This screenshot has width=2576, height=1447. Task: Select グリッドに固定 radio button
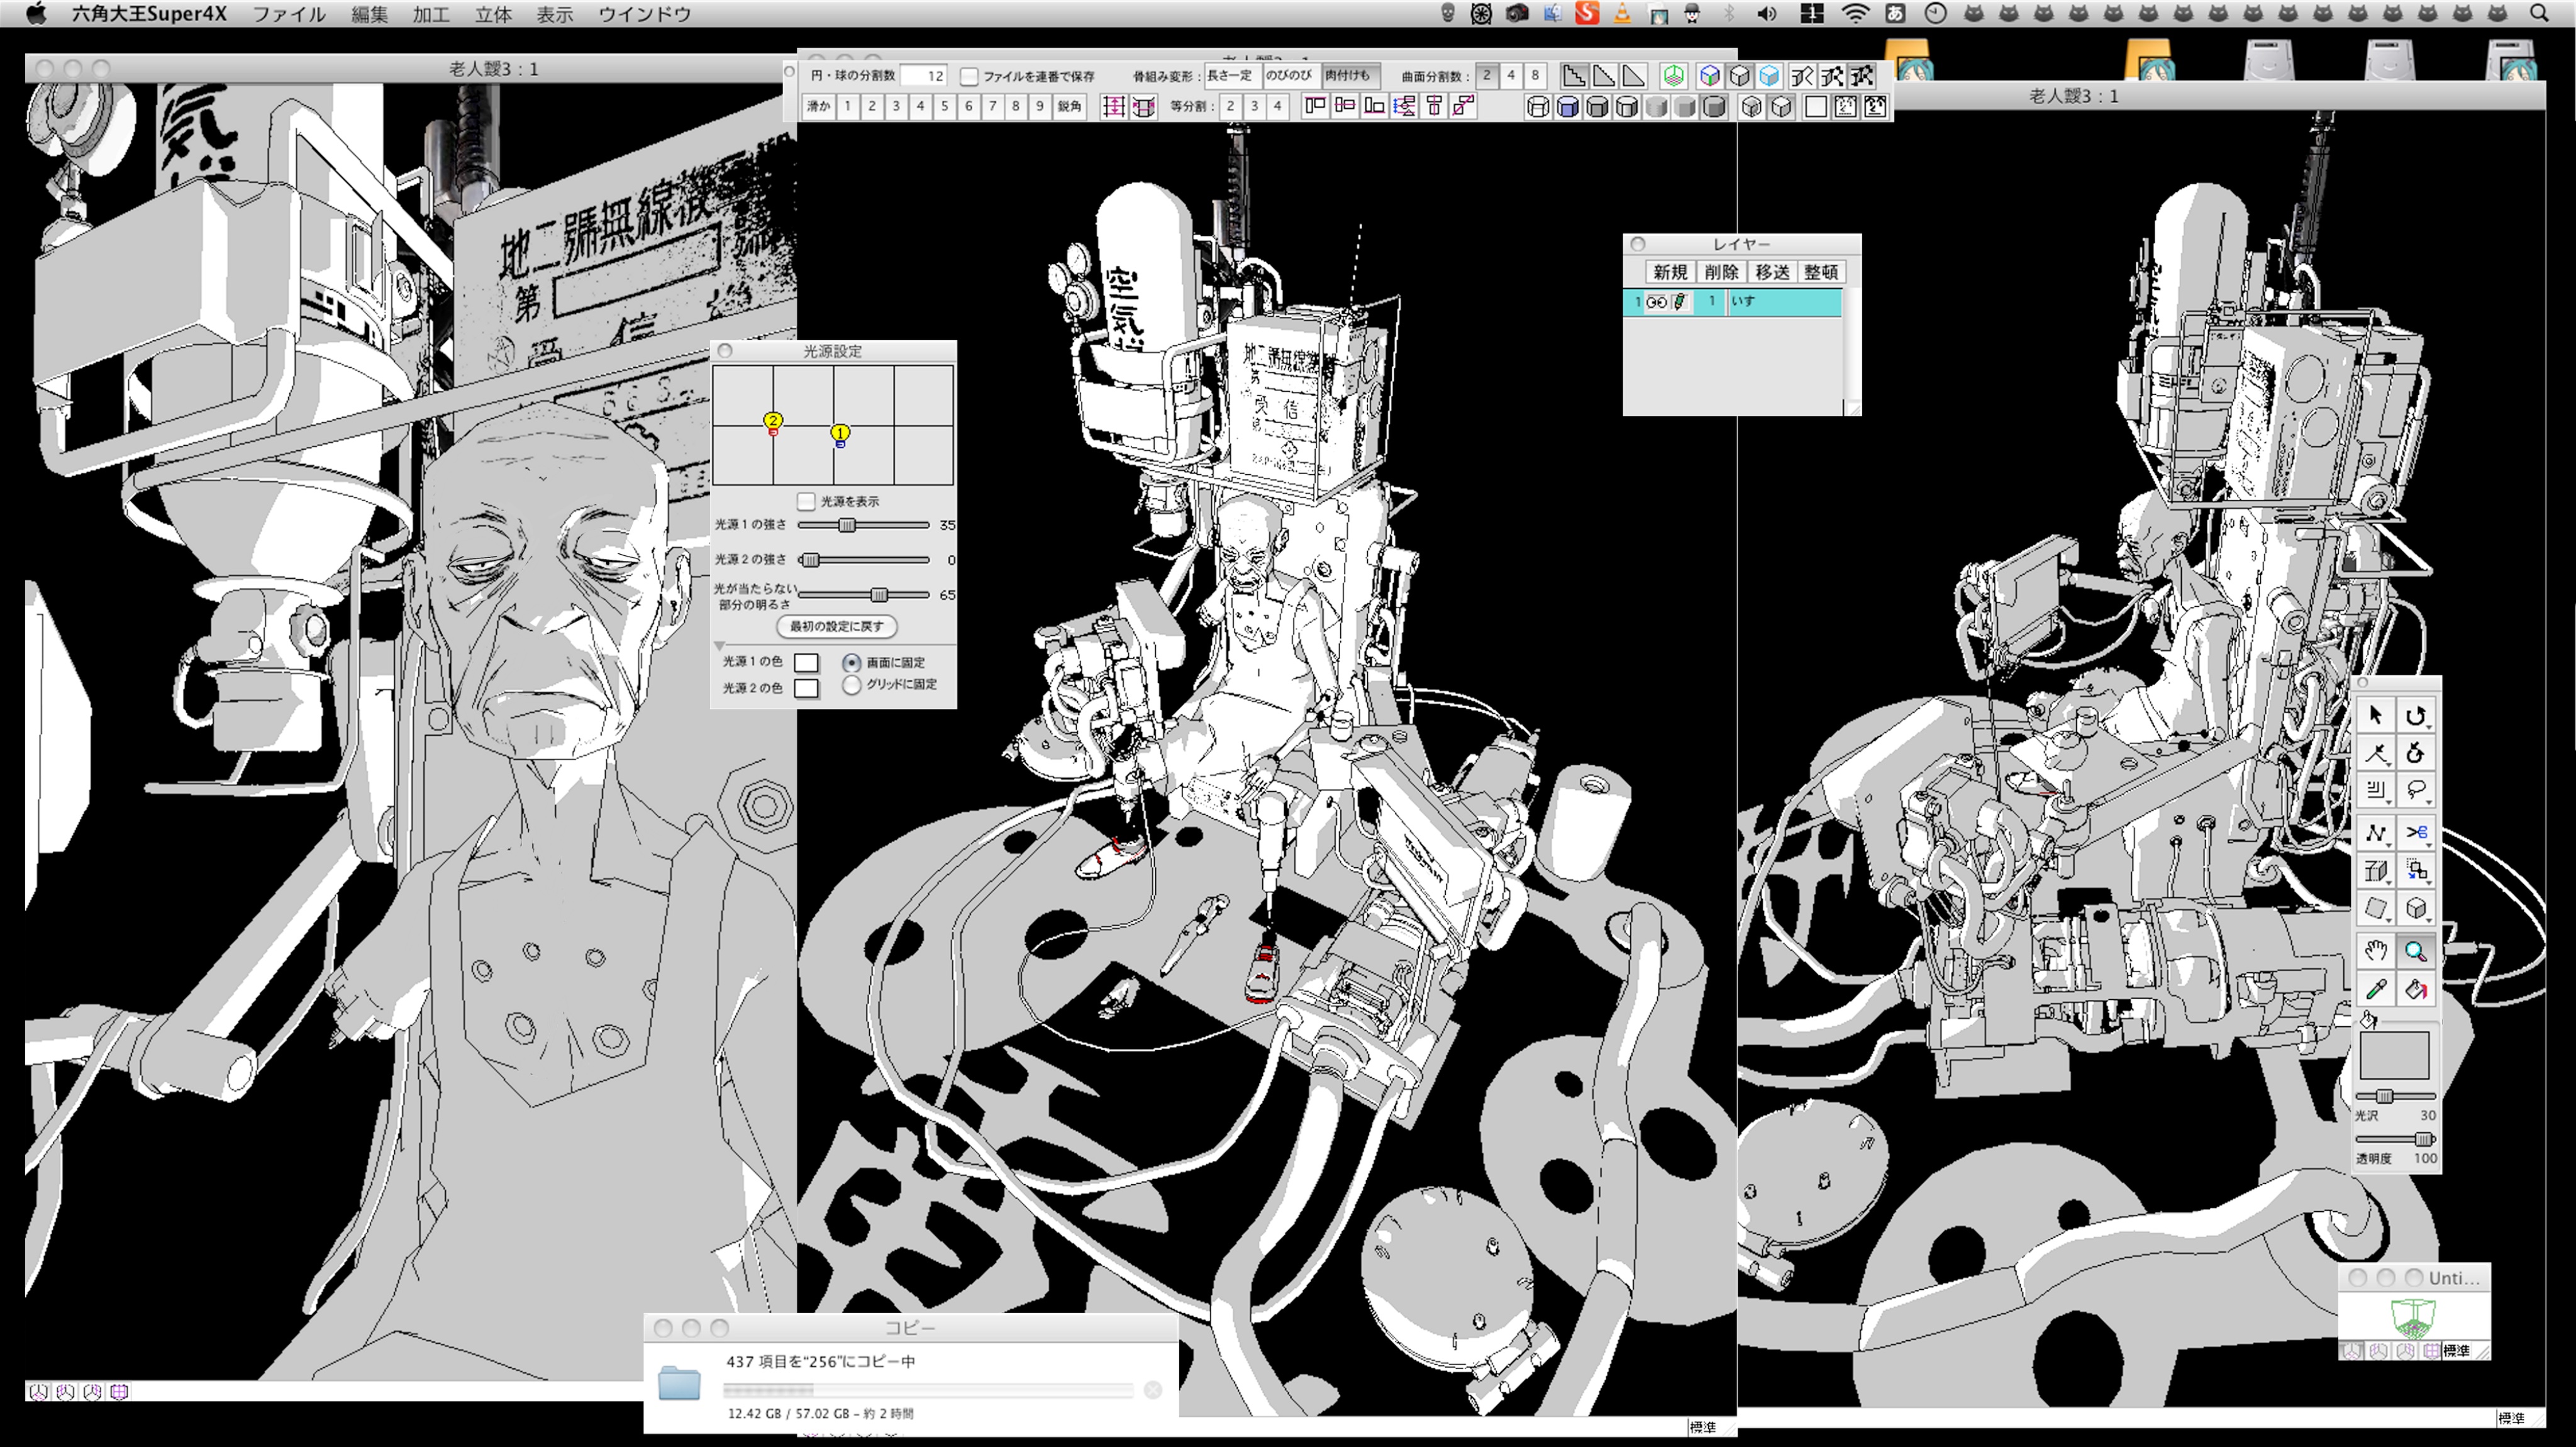tap(851, 685)
